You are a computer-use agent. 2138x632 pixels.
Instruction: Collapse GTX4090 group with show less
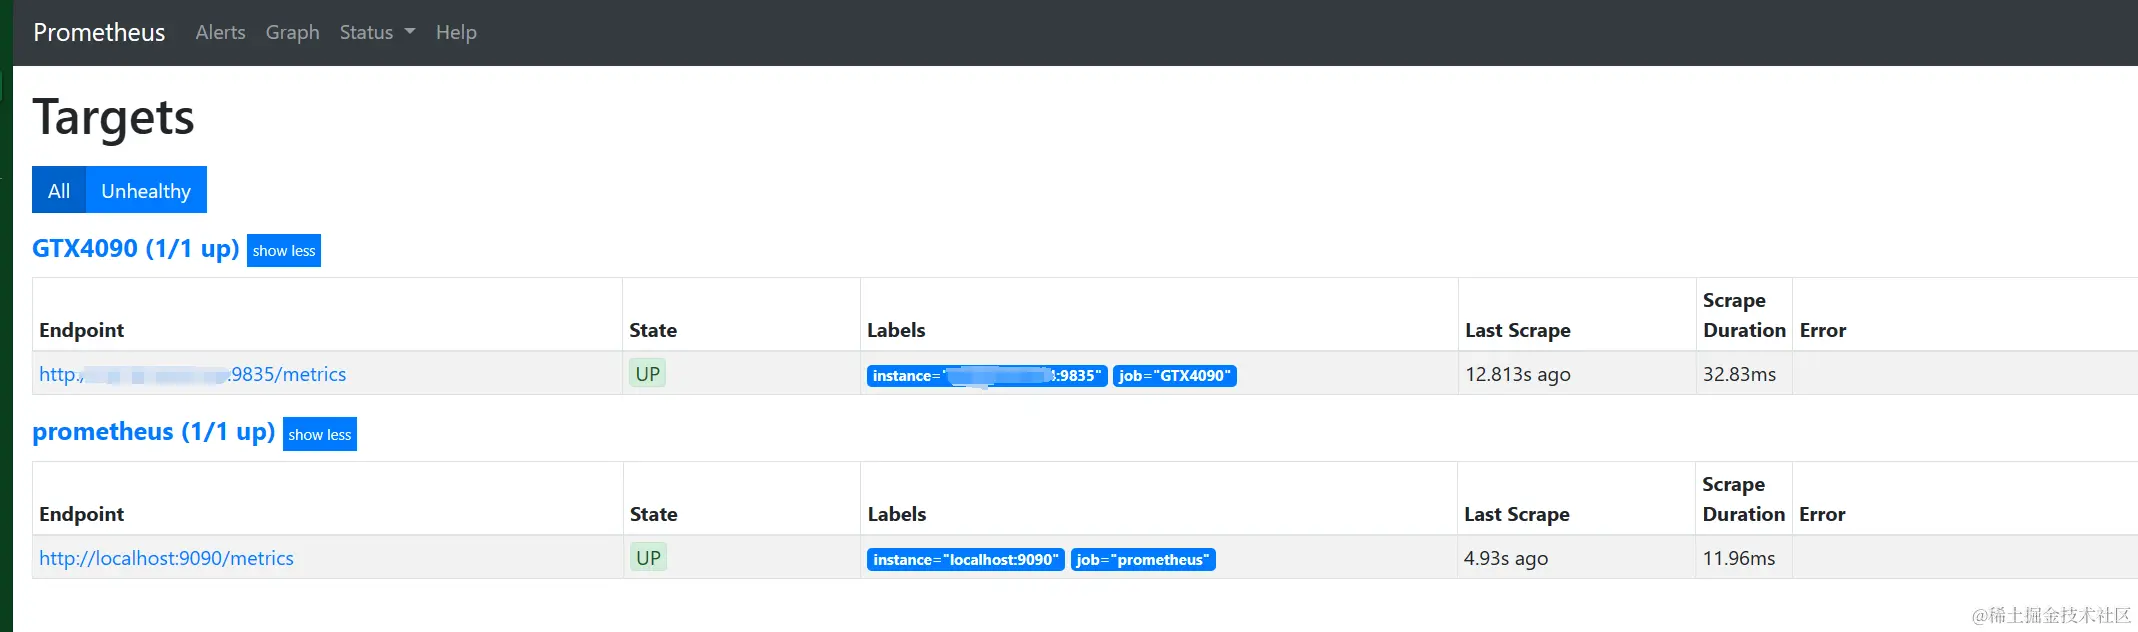tap(284, 250)
